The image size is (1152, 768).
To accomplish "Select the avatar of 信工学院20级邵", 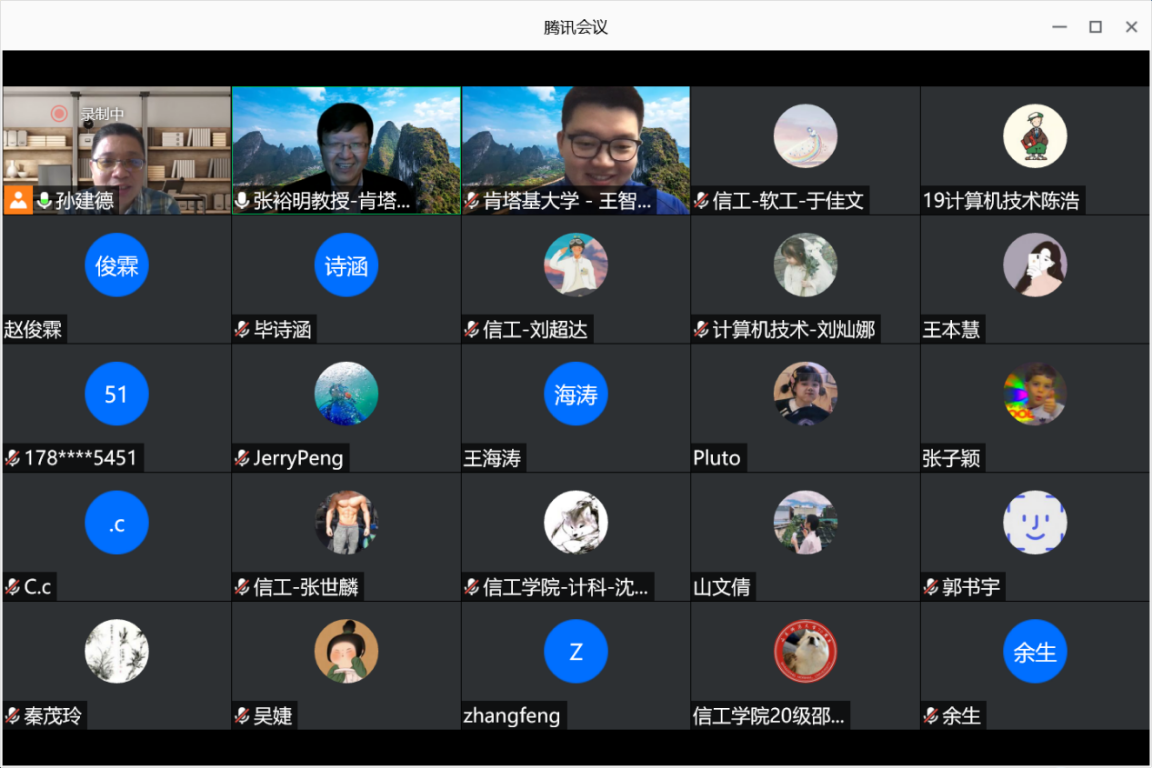I will pyautogui.click(x=805, y=651).
